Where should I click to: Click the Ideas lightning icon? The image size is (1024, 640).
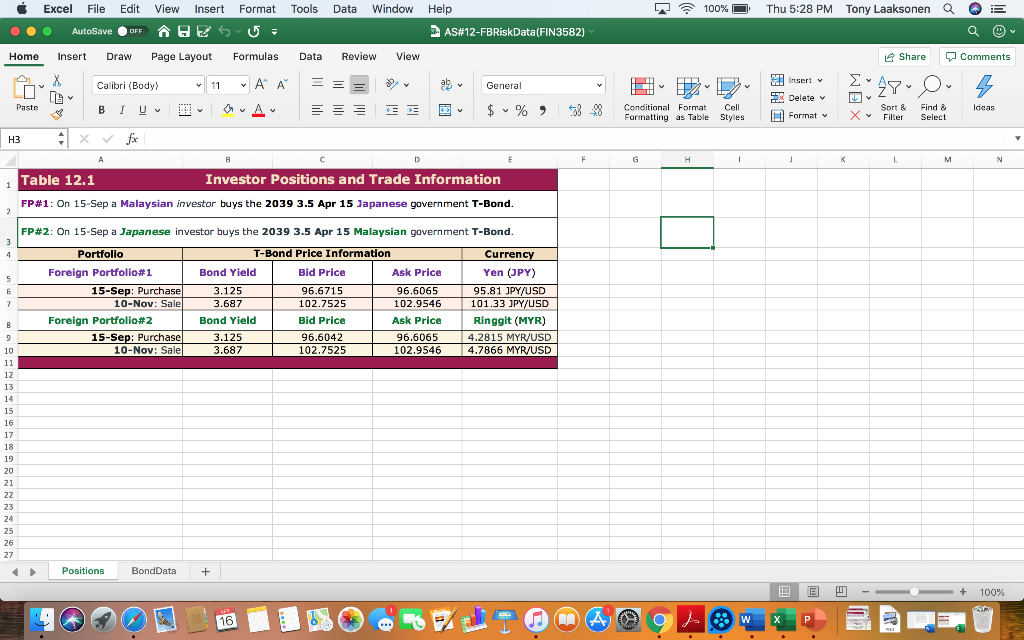[983, 87]
